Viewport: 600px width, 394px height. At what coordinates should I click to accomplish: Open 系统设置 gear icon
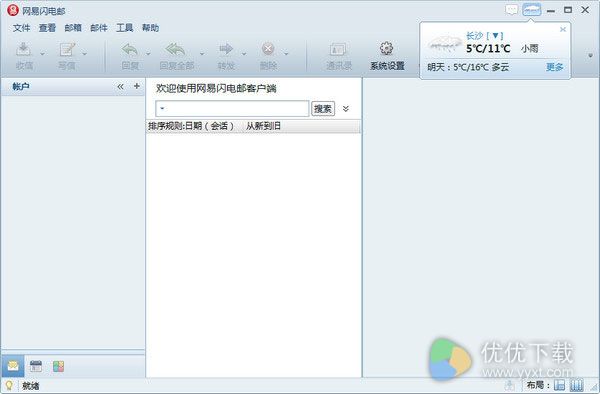click(386, 49)
